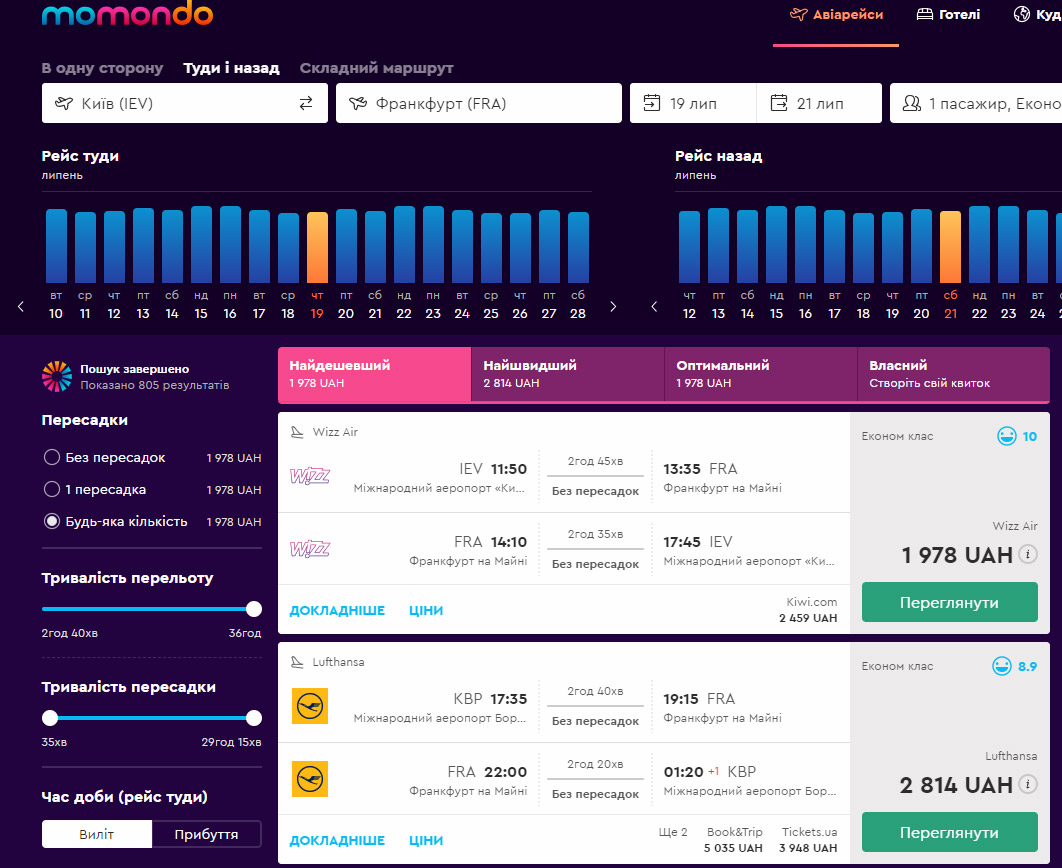Select 'Туди і назад' trip type
This screenshot has height=868, width=1062.
[x=232, y=68]
